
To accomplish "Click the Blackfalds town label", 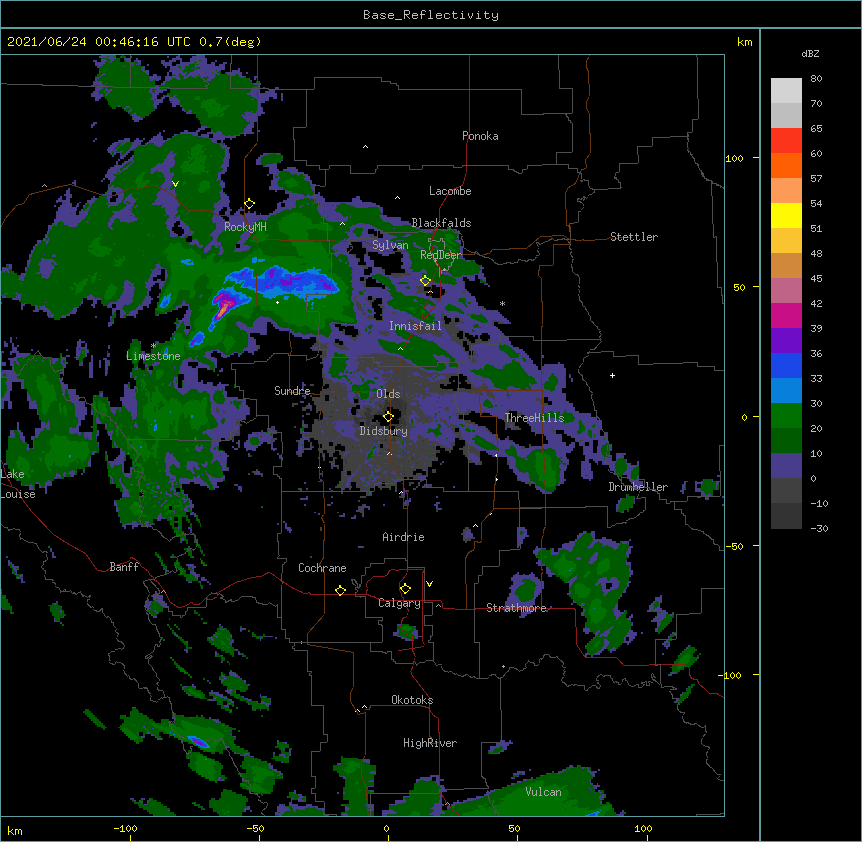I will (x=441, y=223).
